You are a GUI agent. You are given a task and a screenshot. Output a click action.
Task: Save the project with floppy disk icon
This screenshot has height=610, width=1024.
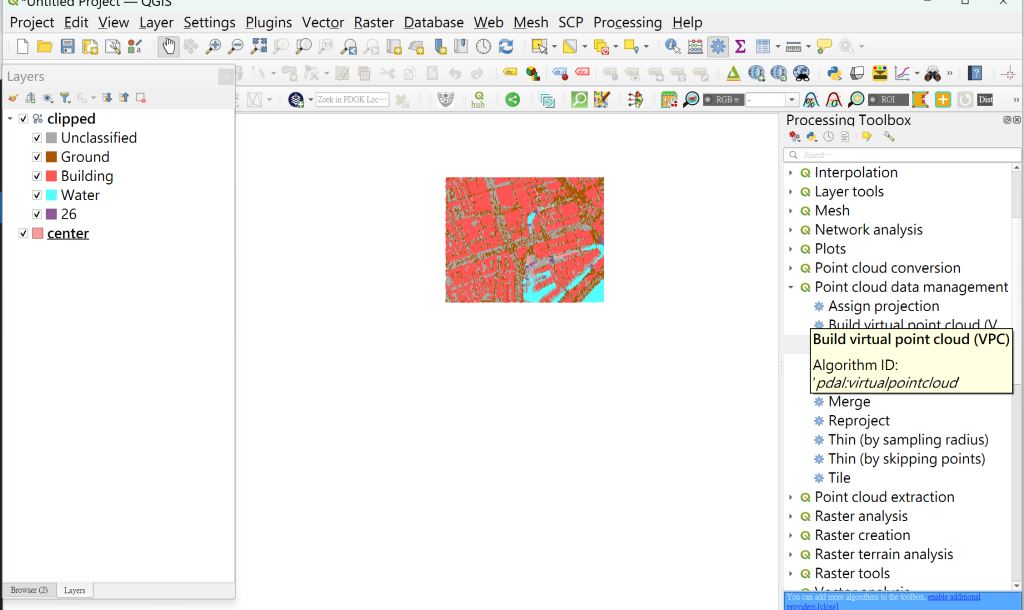tap(67, 46)
